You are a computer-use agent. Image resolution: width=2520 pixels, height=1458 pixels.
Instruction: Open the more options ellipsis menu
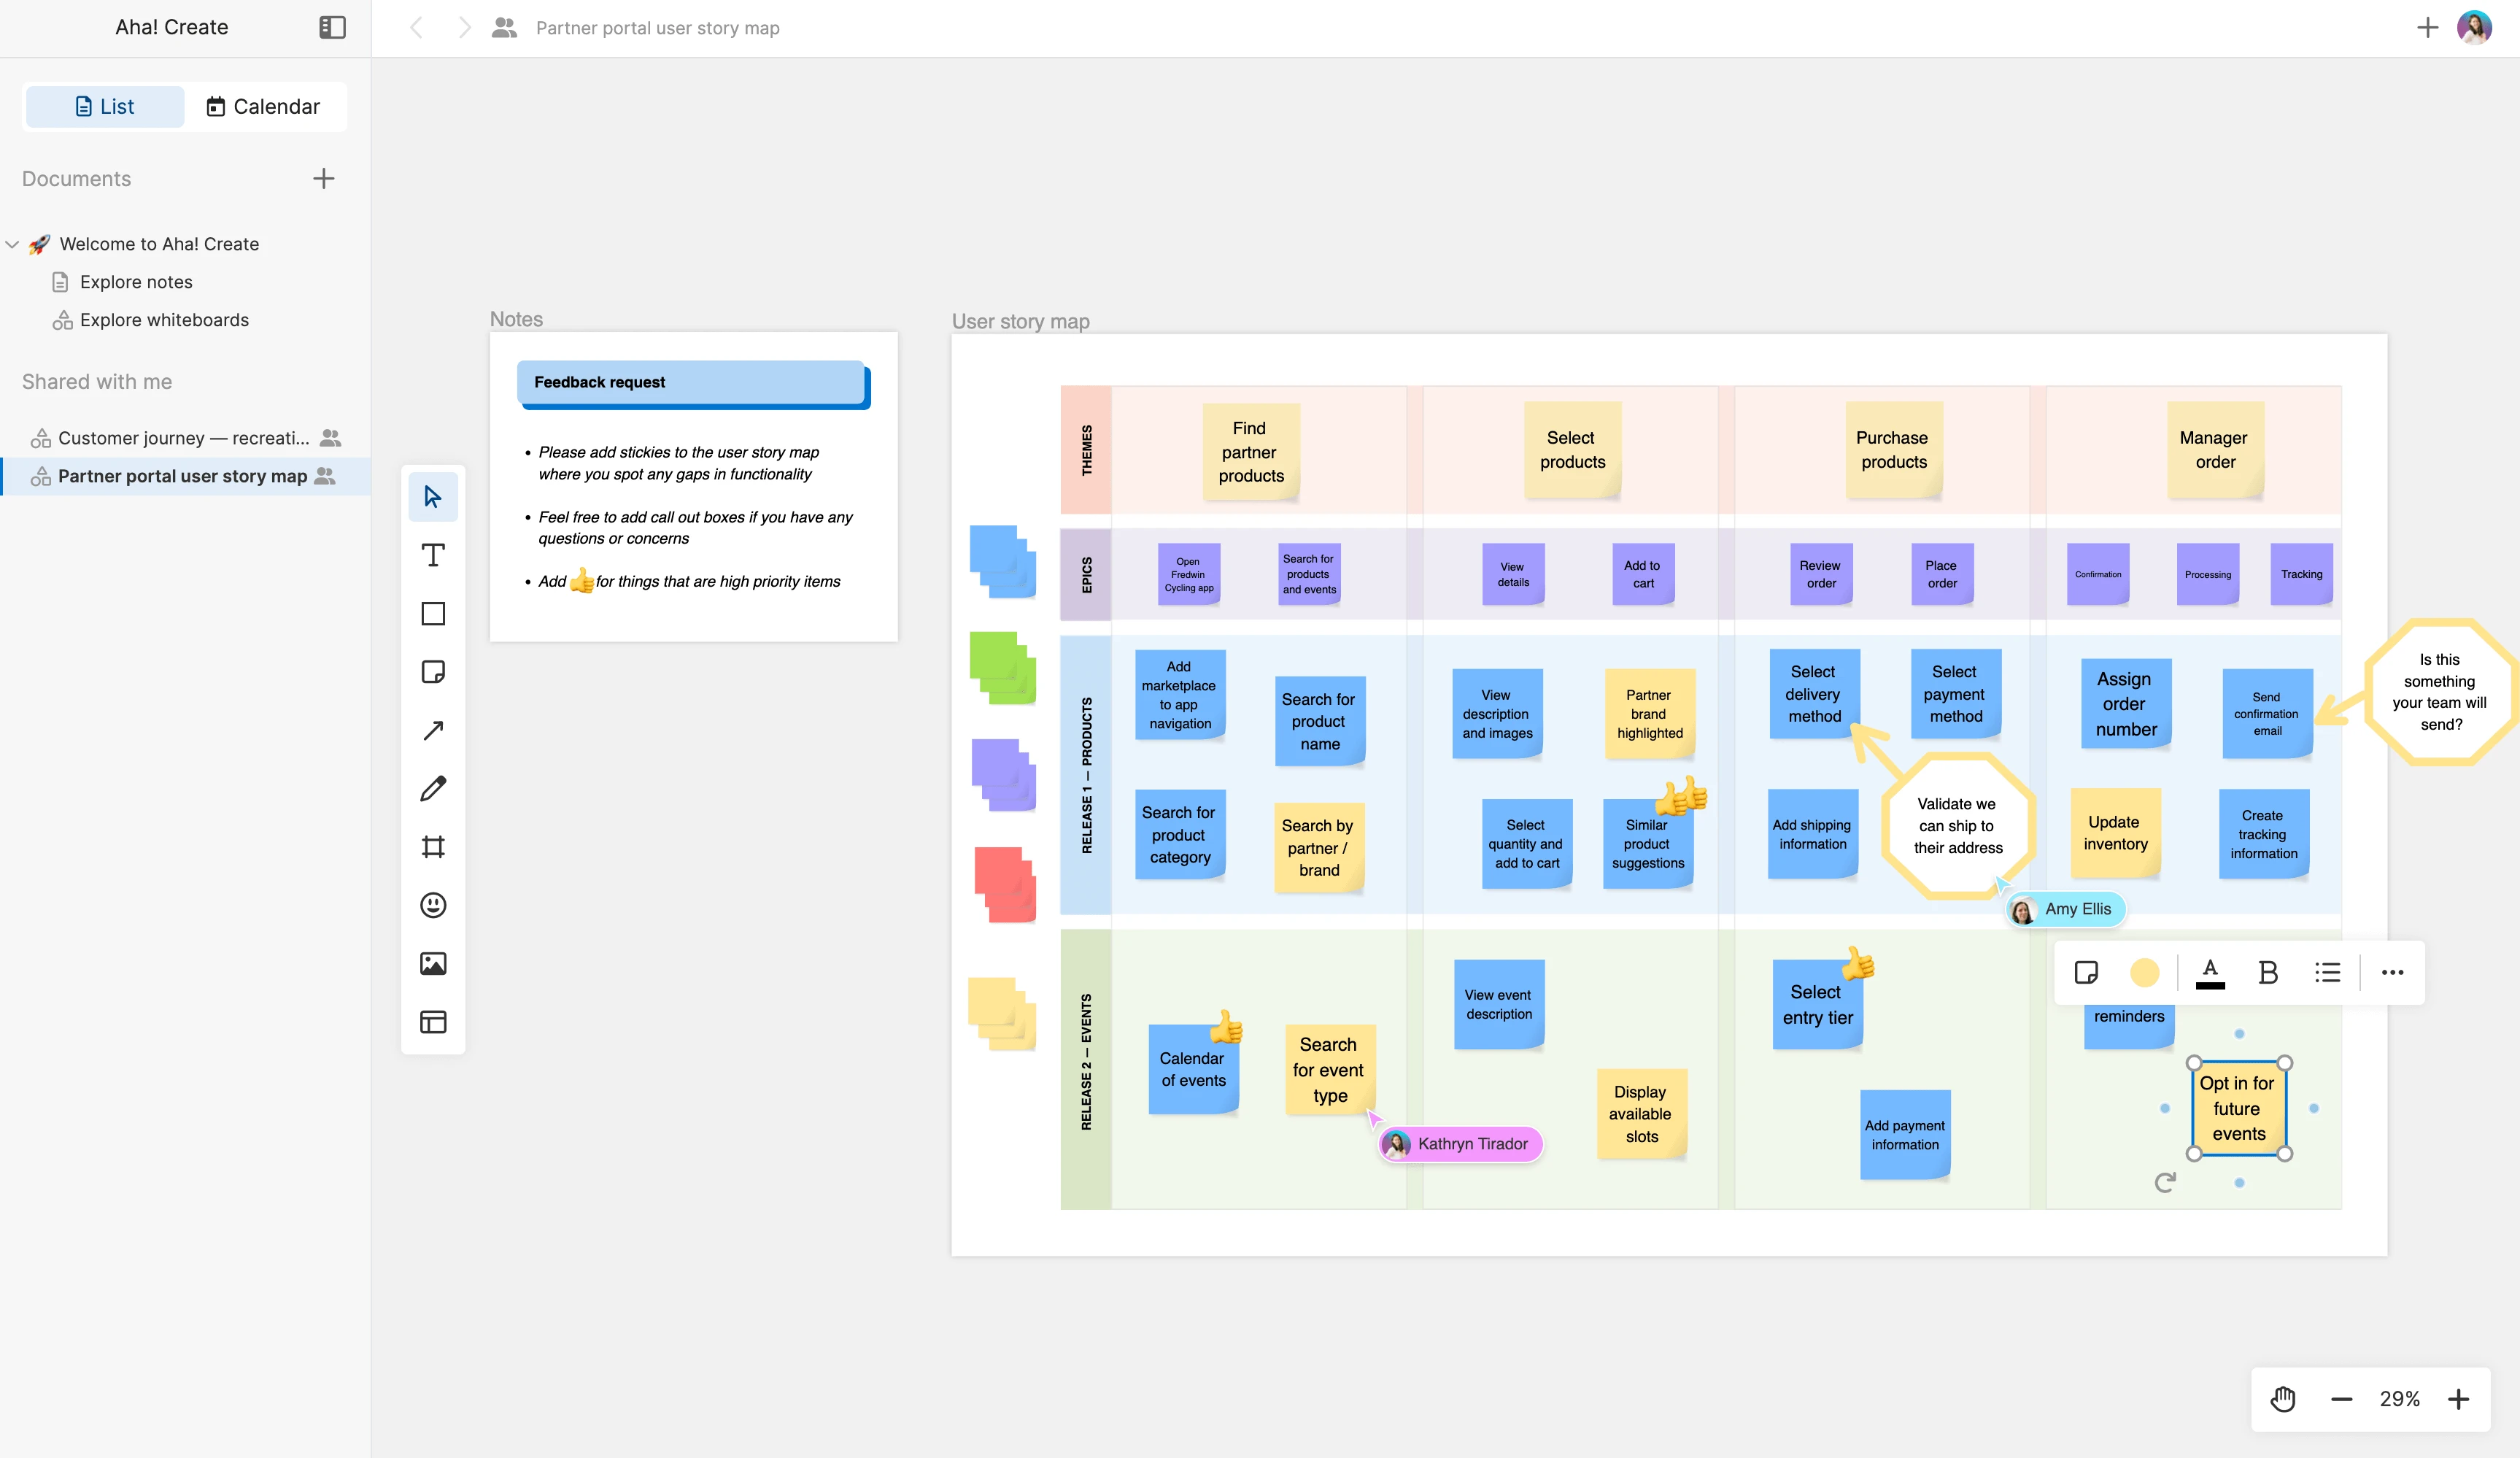pos(2392,972)
